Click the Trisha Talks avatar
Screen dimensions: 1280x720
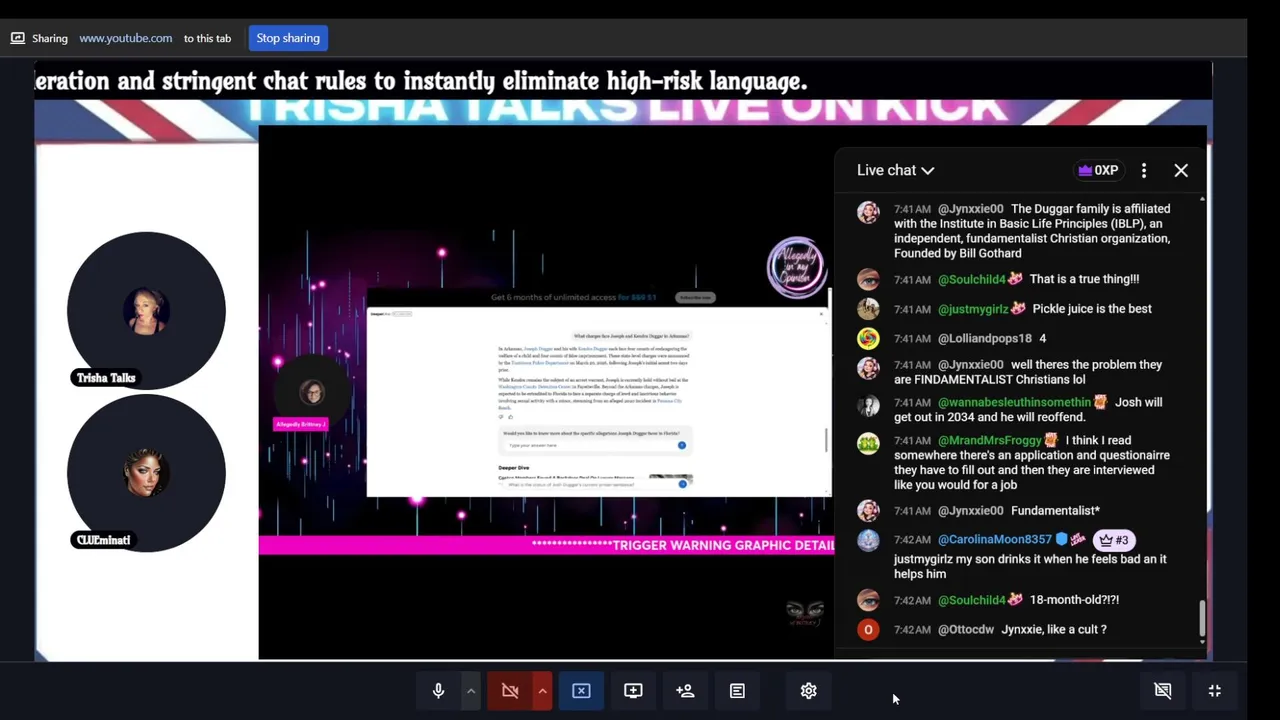click(146, 311)
